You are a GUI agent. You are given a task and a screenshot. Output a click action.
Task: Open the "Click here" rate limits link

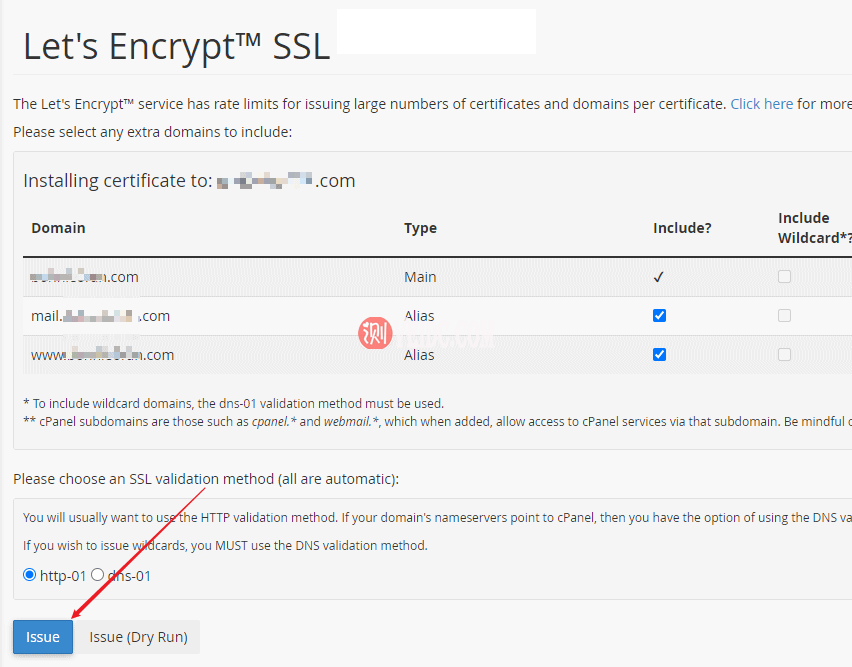(761, 104)
